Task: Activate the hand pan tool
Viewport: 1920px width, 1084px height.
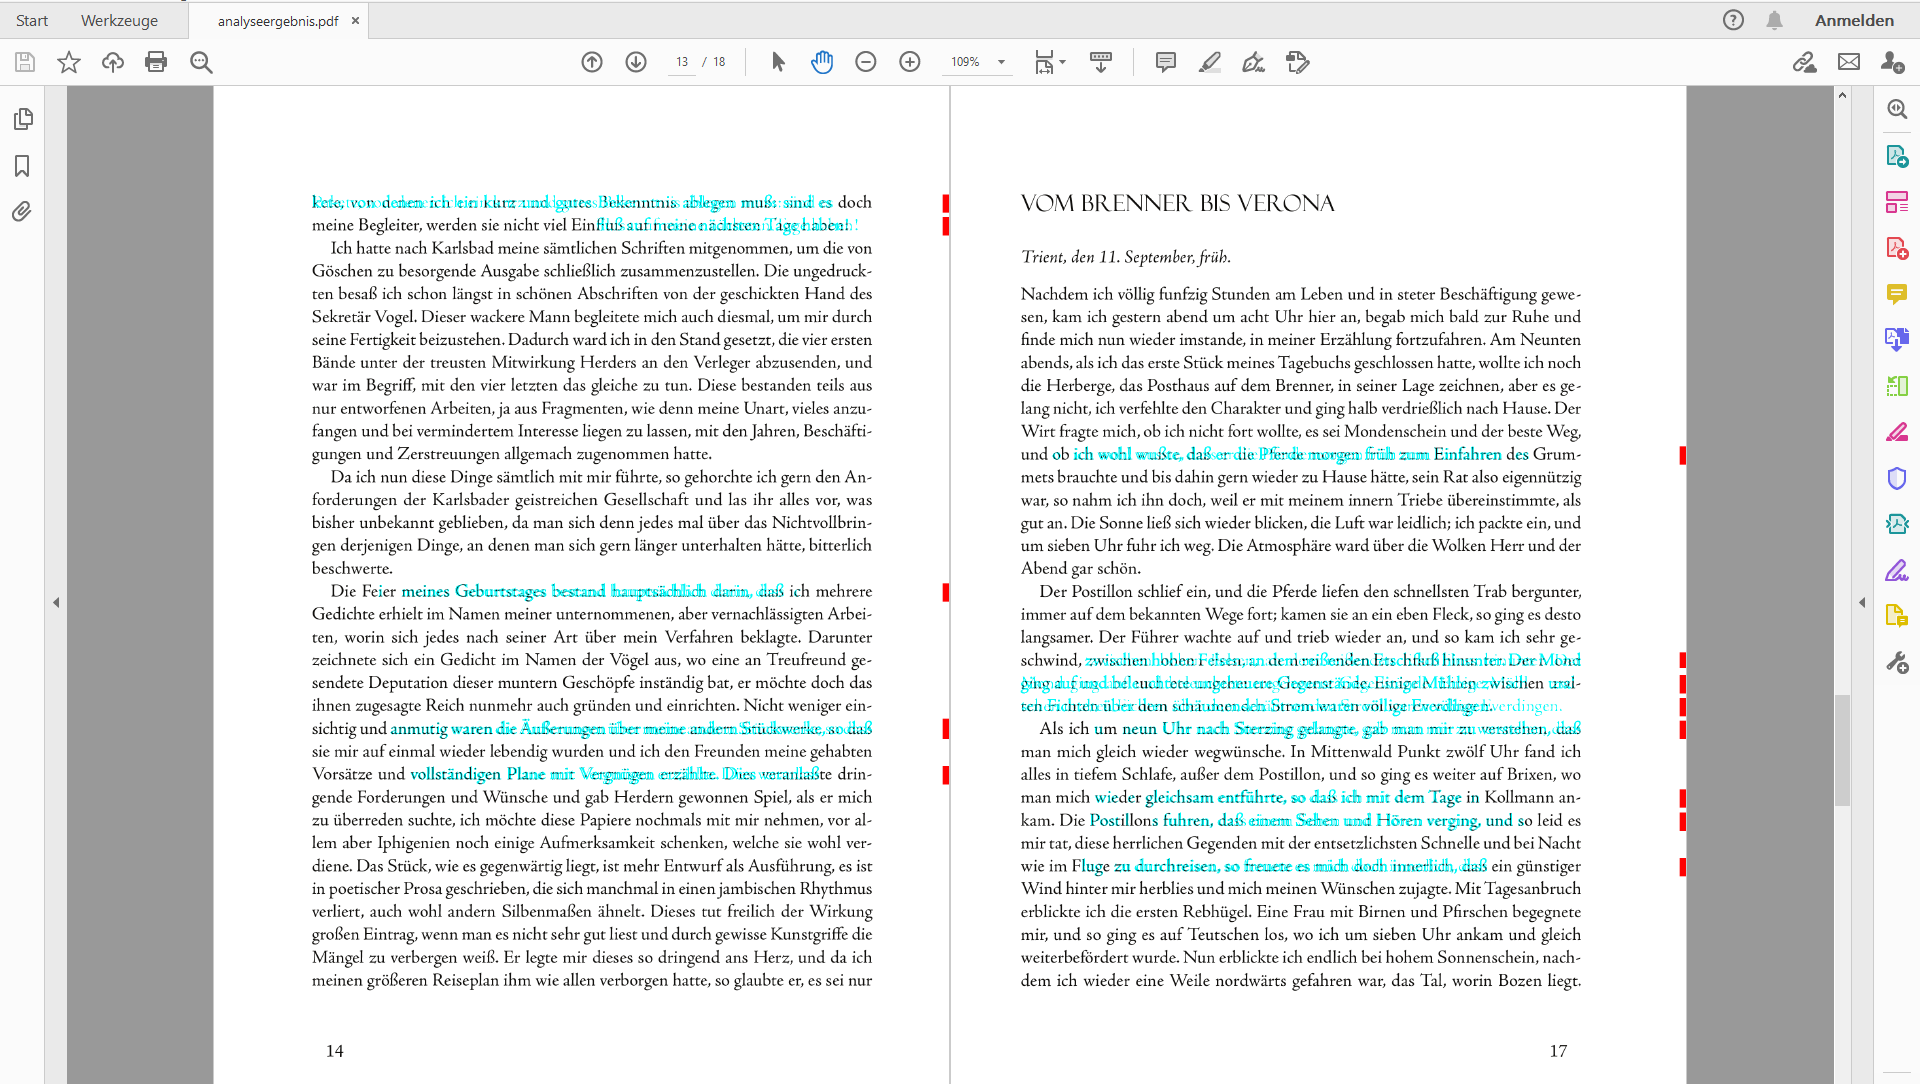Action: [822, 62]
